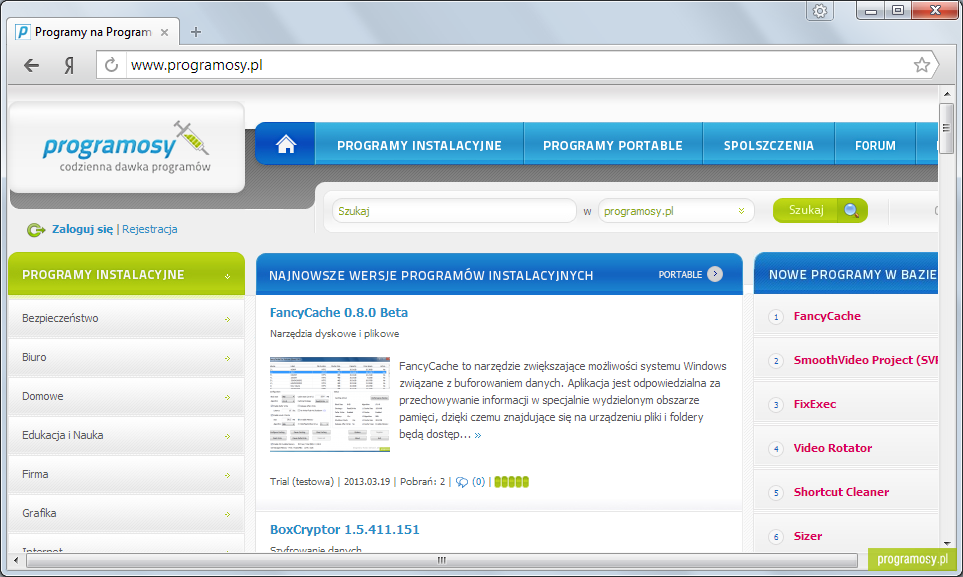963x577 pixels.
Task: Click the scroll down arrow of vertical scrollbar
Action: click(946, 544)
